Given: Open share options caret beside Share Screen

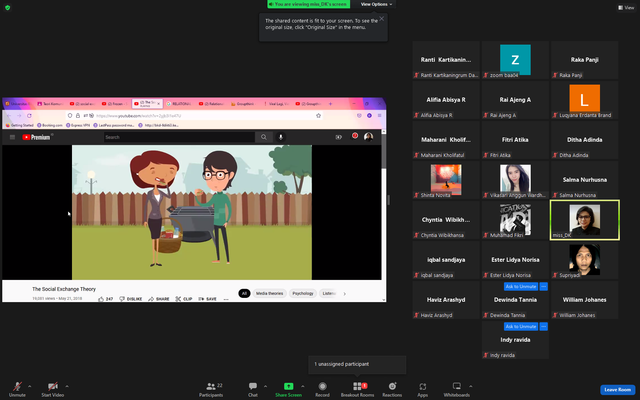Looking at the screenshot, I should (x=302, y=386).
